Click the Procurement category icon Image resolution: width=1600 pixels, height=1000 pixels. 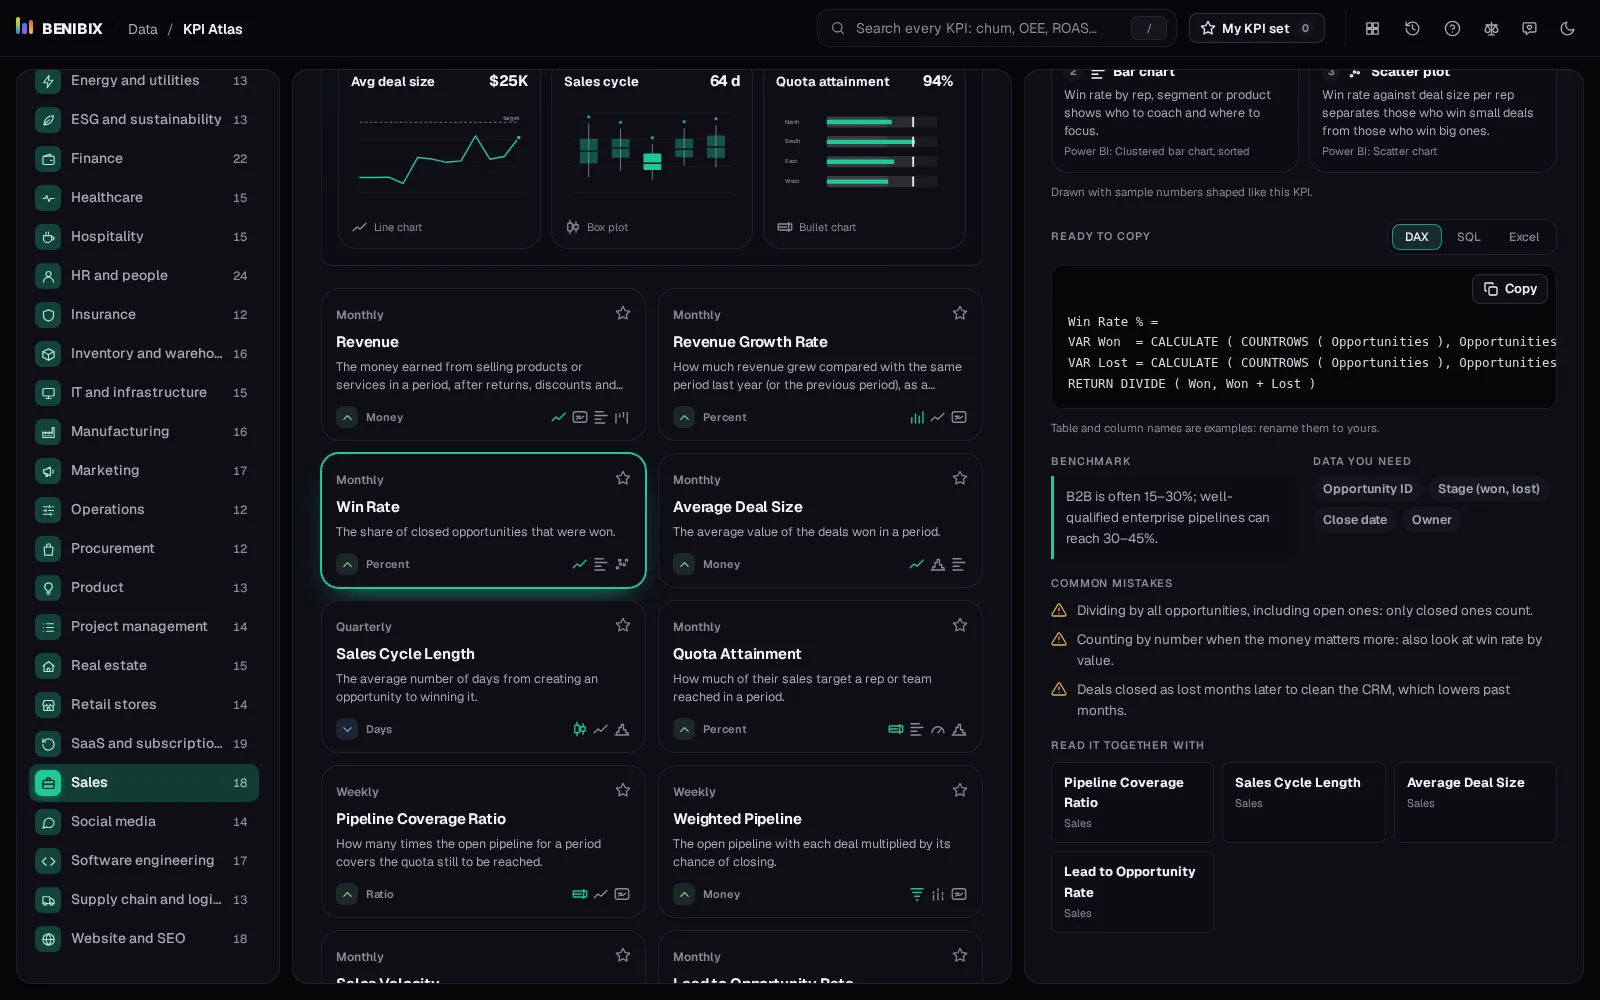click(x=48, y=549)
